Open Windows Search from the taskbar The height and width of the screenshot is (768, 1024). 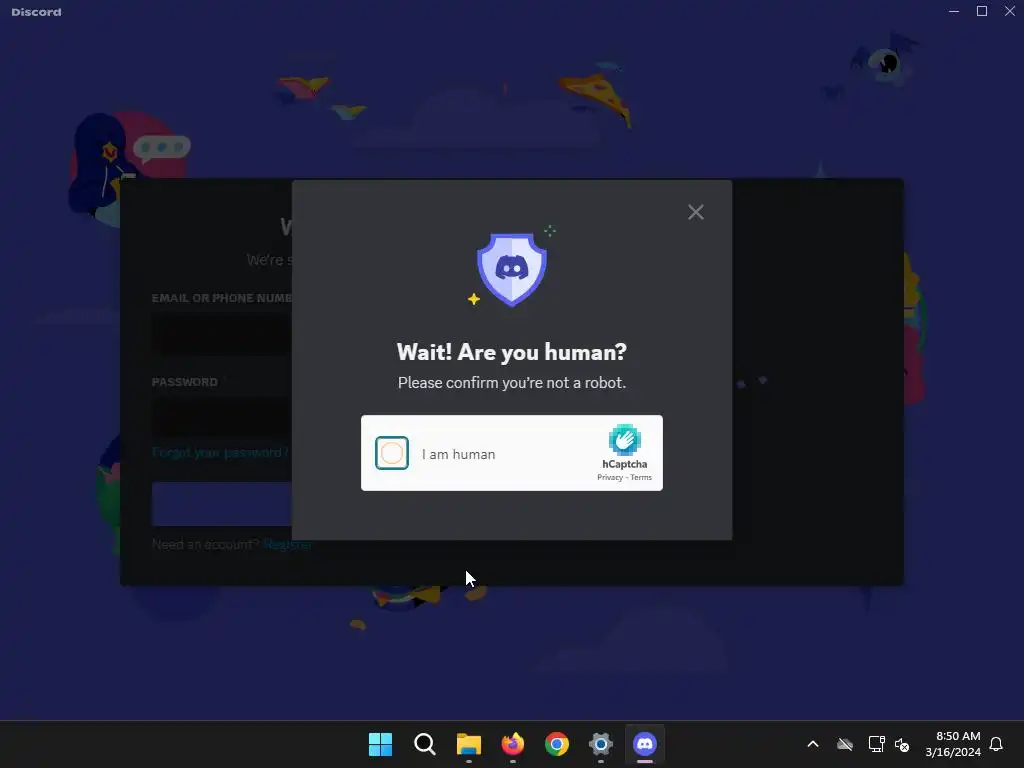point(424,744)
